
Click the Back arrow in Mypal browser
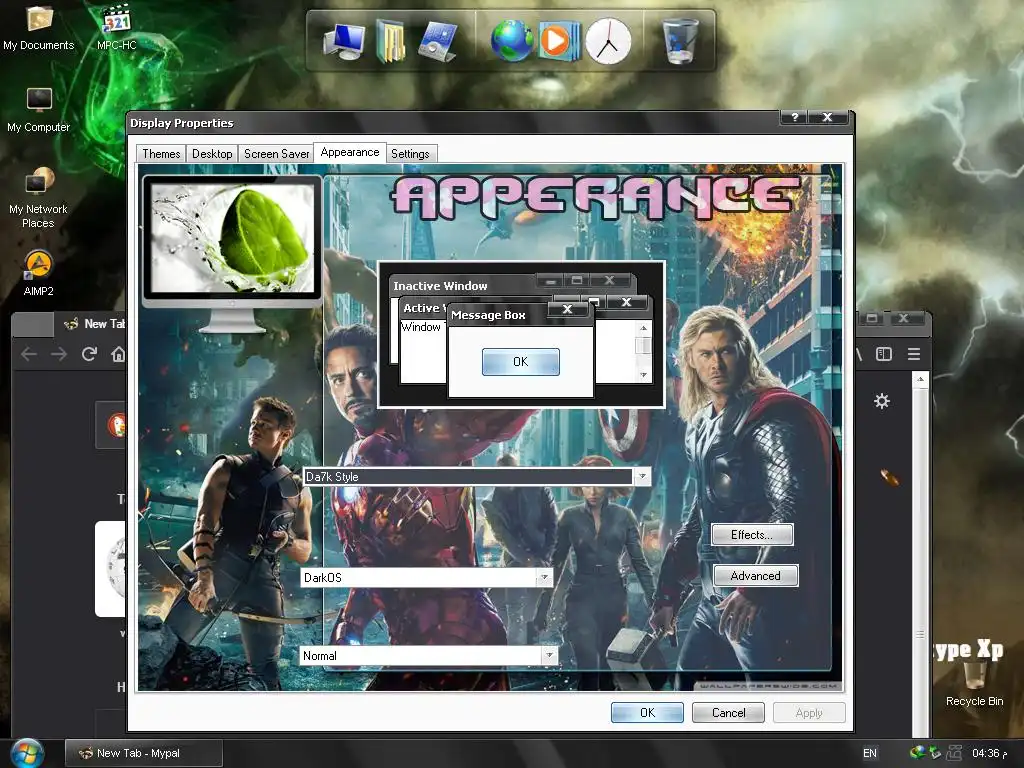29,354
